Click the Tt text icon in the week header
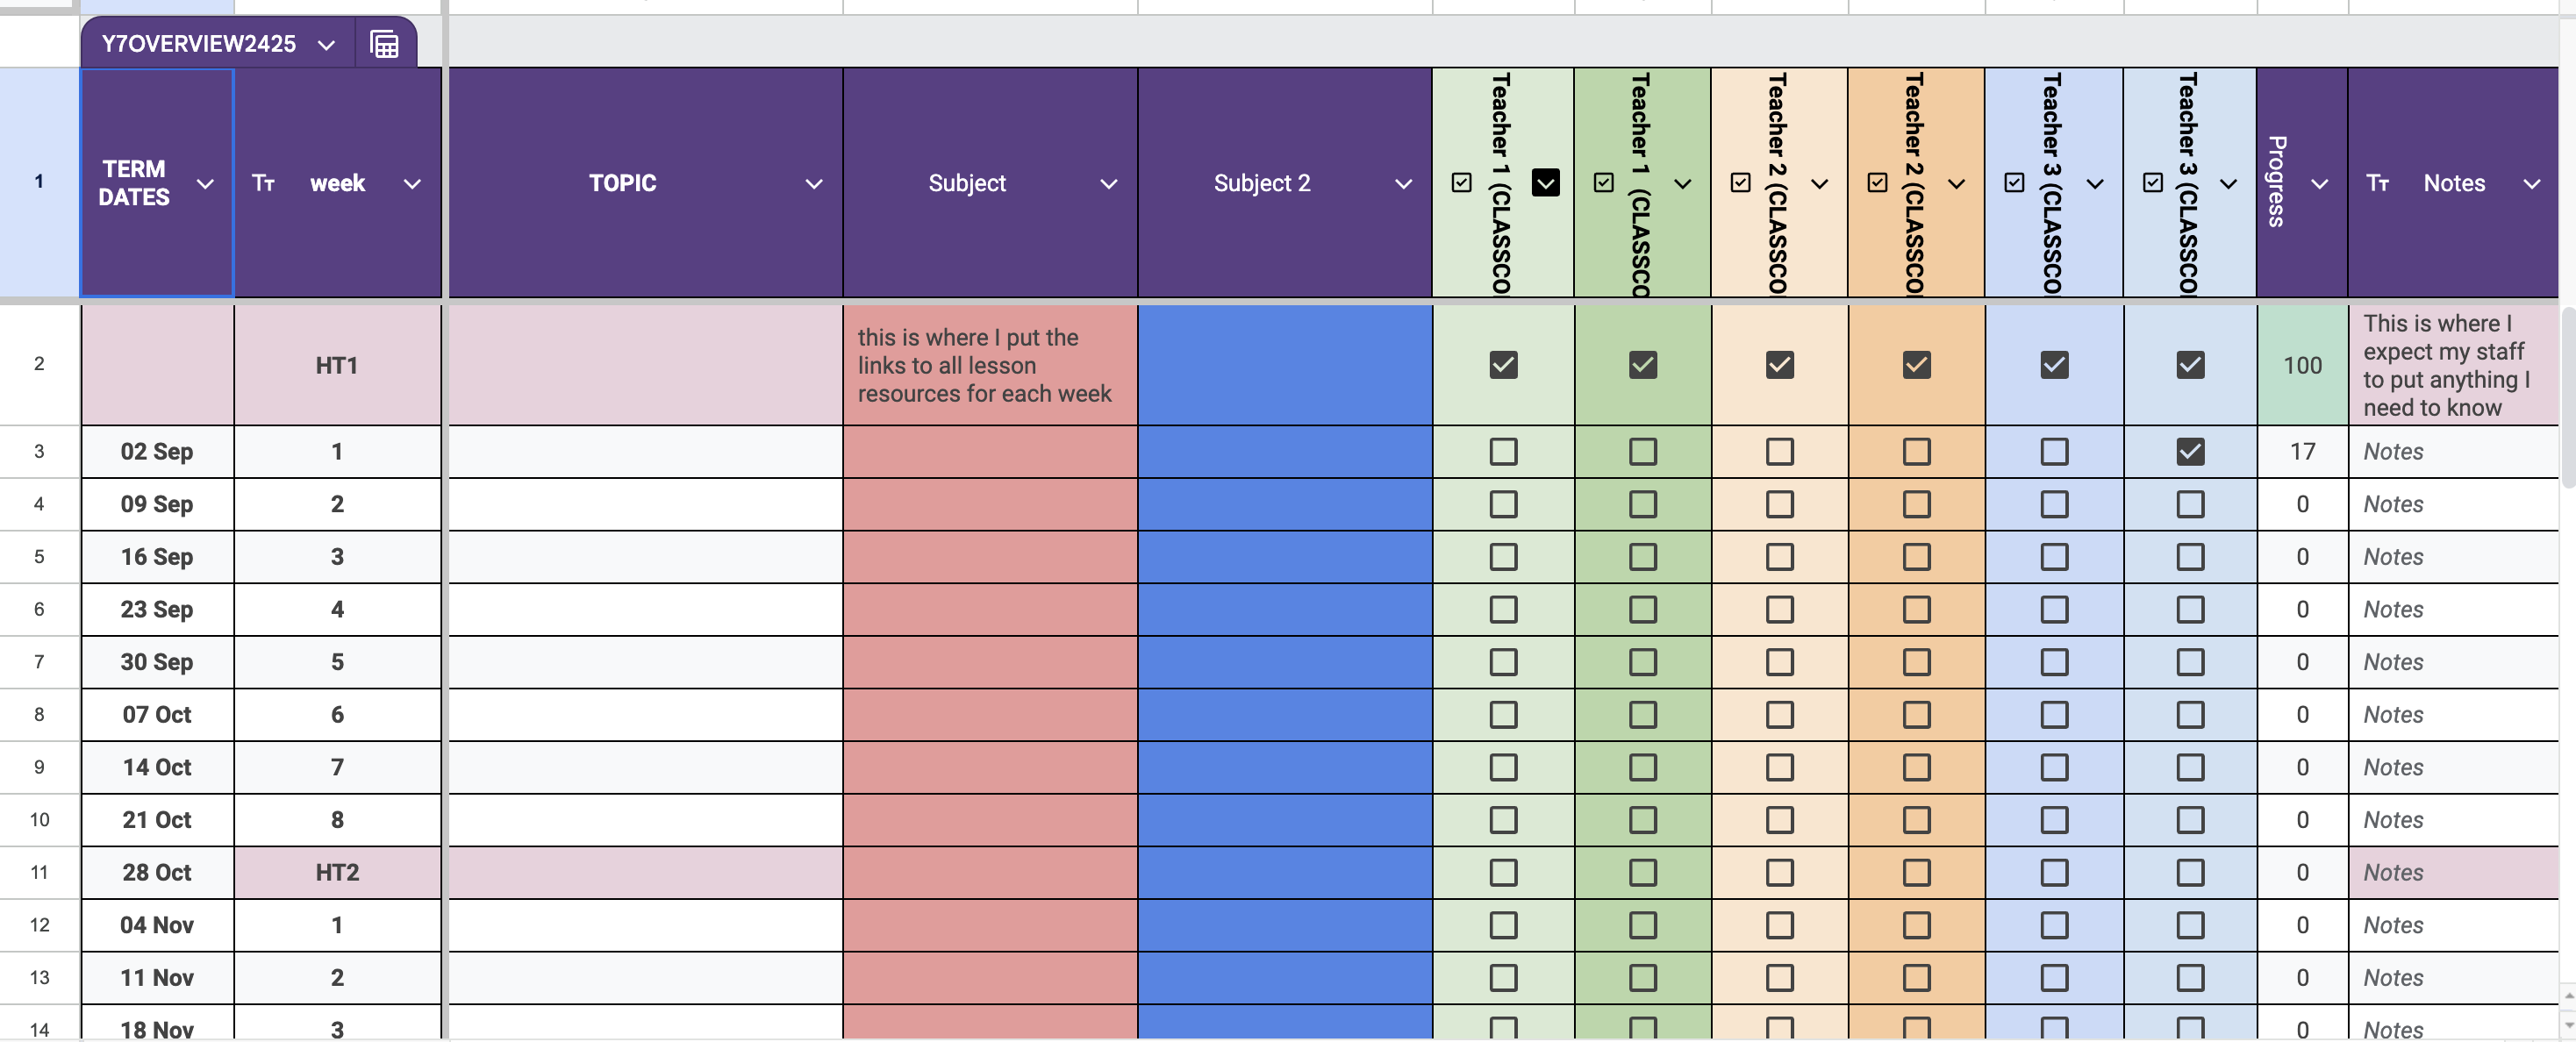 263,183
